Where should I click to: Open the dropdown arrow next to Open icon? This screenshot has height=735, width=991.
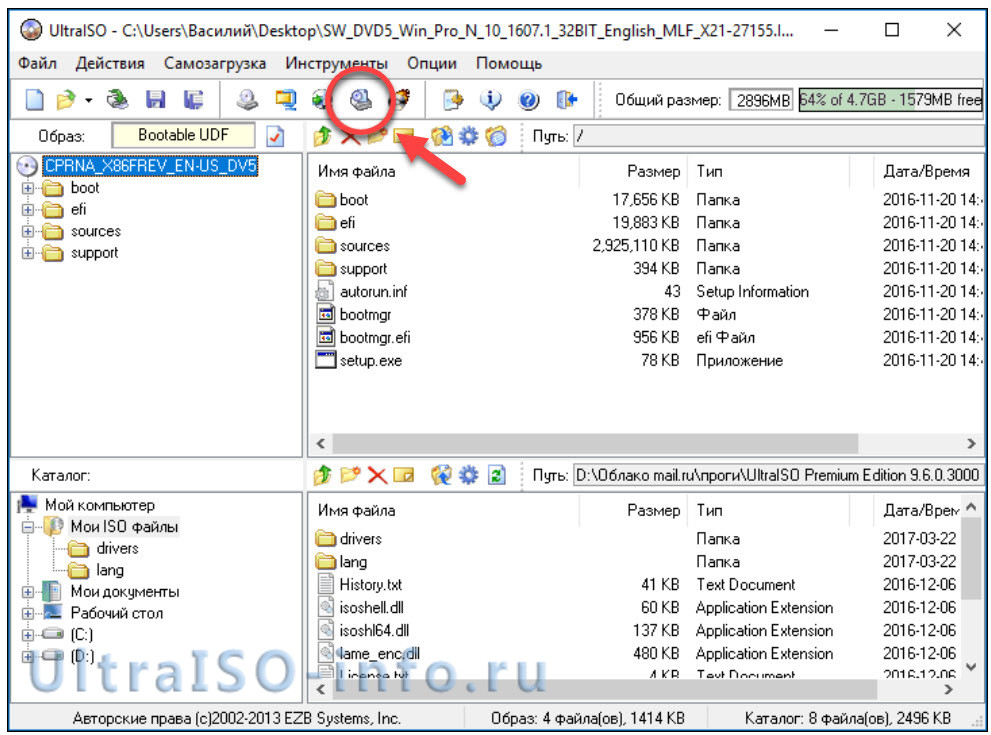[88, 100]
